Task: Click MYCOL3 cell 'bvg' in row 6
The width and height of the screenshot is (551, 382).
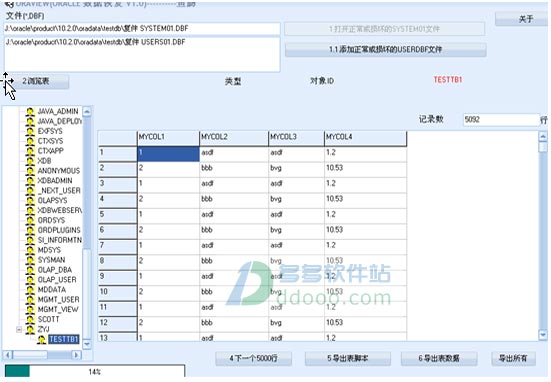Action: [x=297, y=230]
